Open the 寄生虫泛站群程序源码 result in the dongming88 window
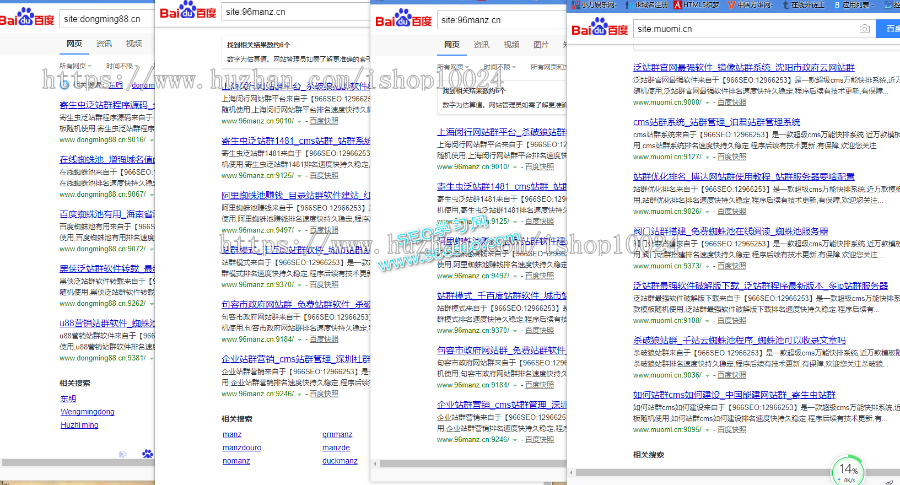This screenshot has height=485, width=900. [x=107, y=105]
